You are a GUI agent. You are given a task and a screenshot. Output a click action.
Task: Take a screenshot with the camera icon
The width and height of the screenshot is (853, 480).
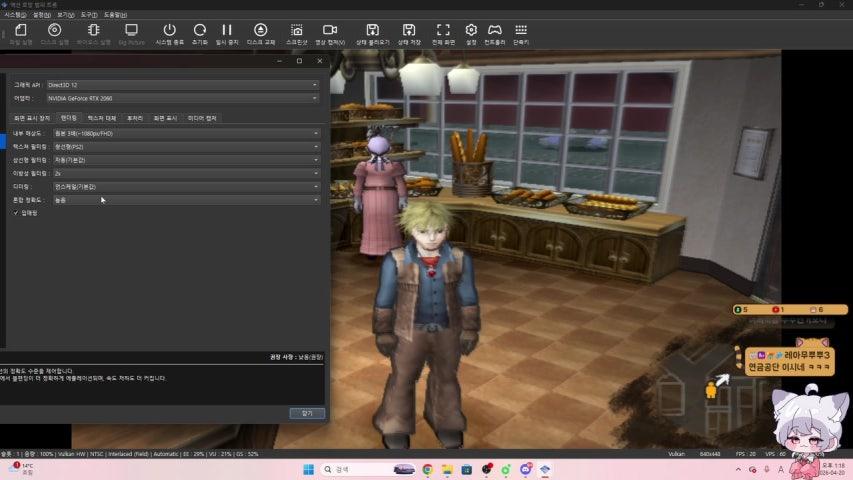(296, 31)
